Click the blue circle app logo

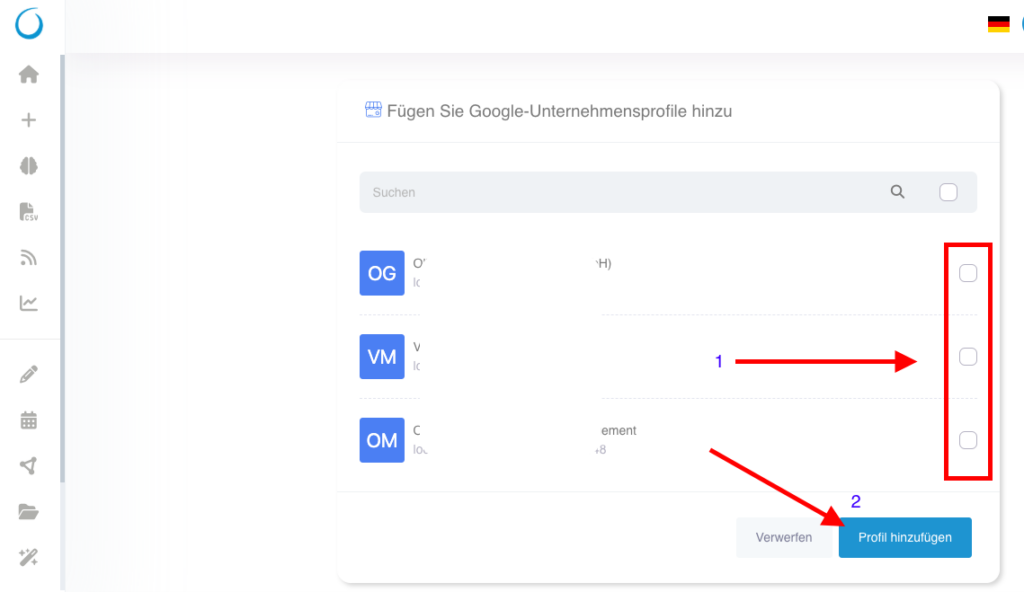[x=29, y=24]
